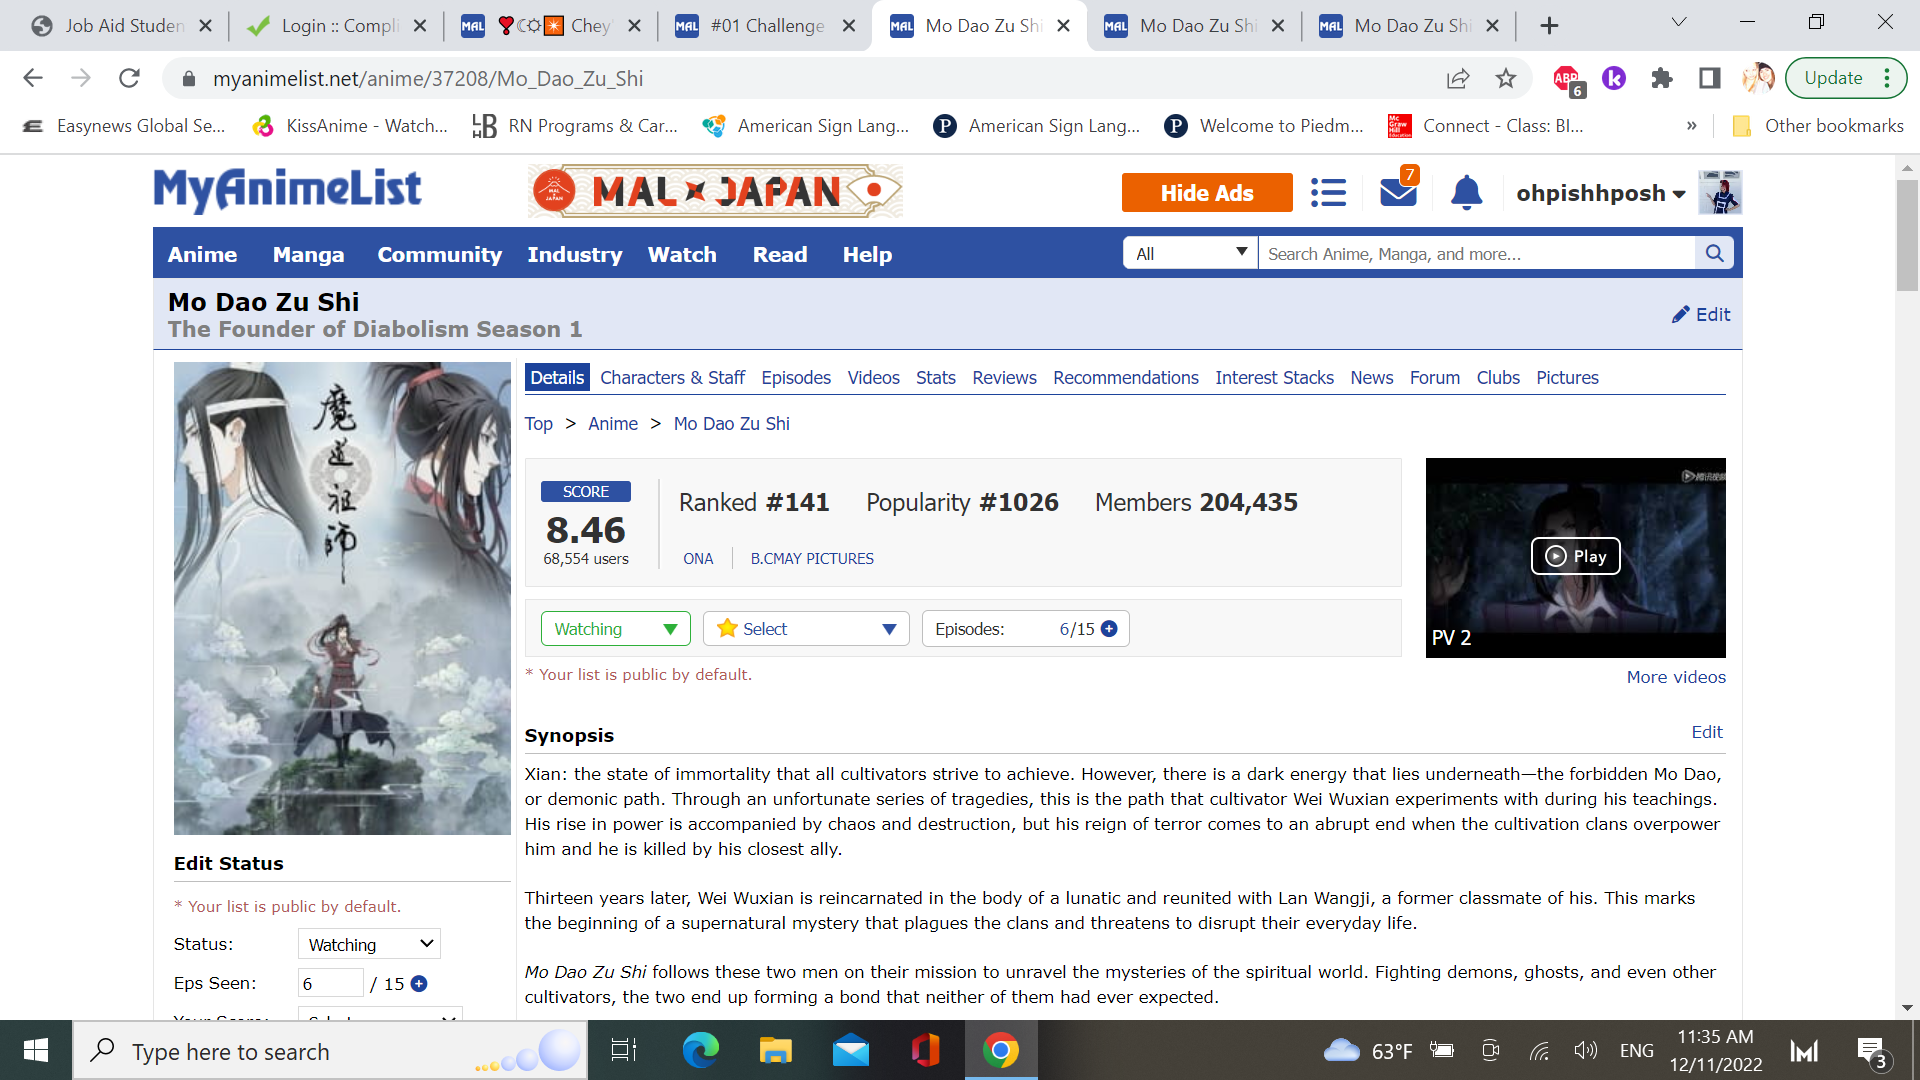
Task: Open the score Select dropdown
Action: (806, 629)
